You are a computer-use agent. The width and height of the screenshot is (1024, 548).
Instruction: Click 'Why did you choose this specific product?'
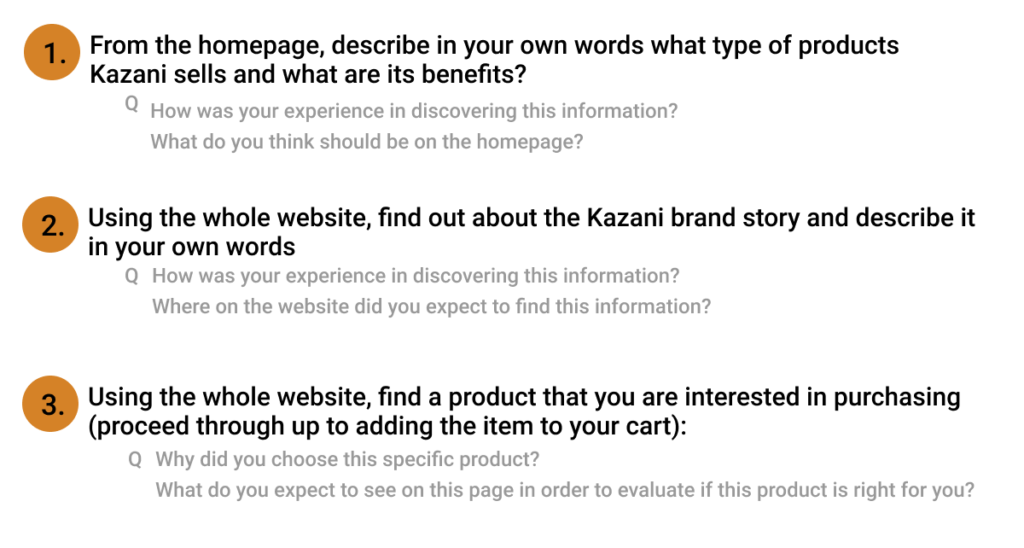pos(347,459)
